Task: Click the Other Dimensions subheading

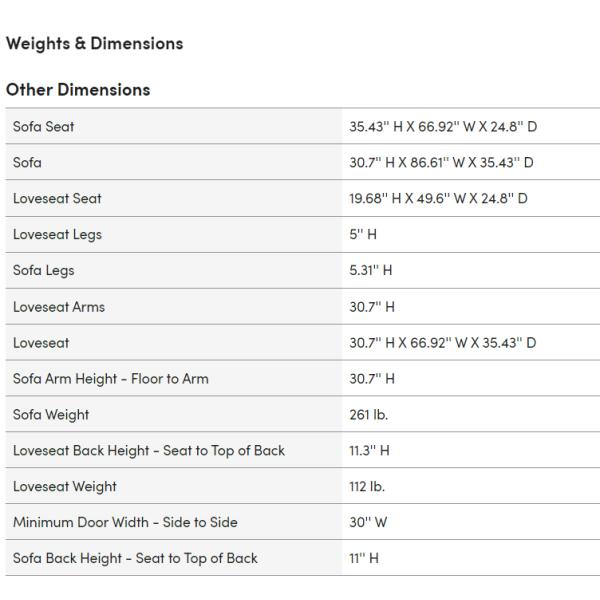Action: coord(78,90)
